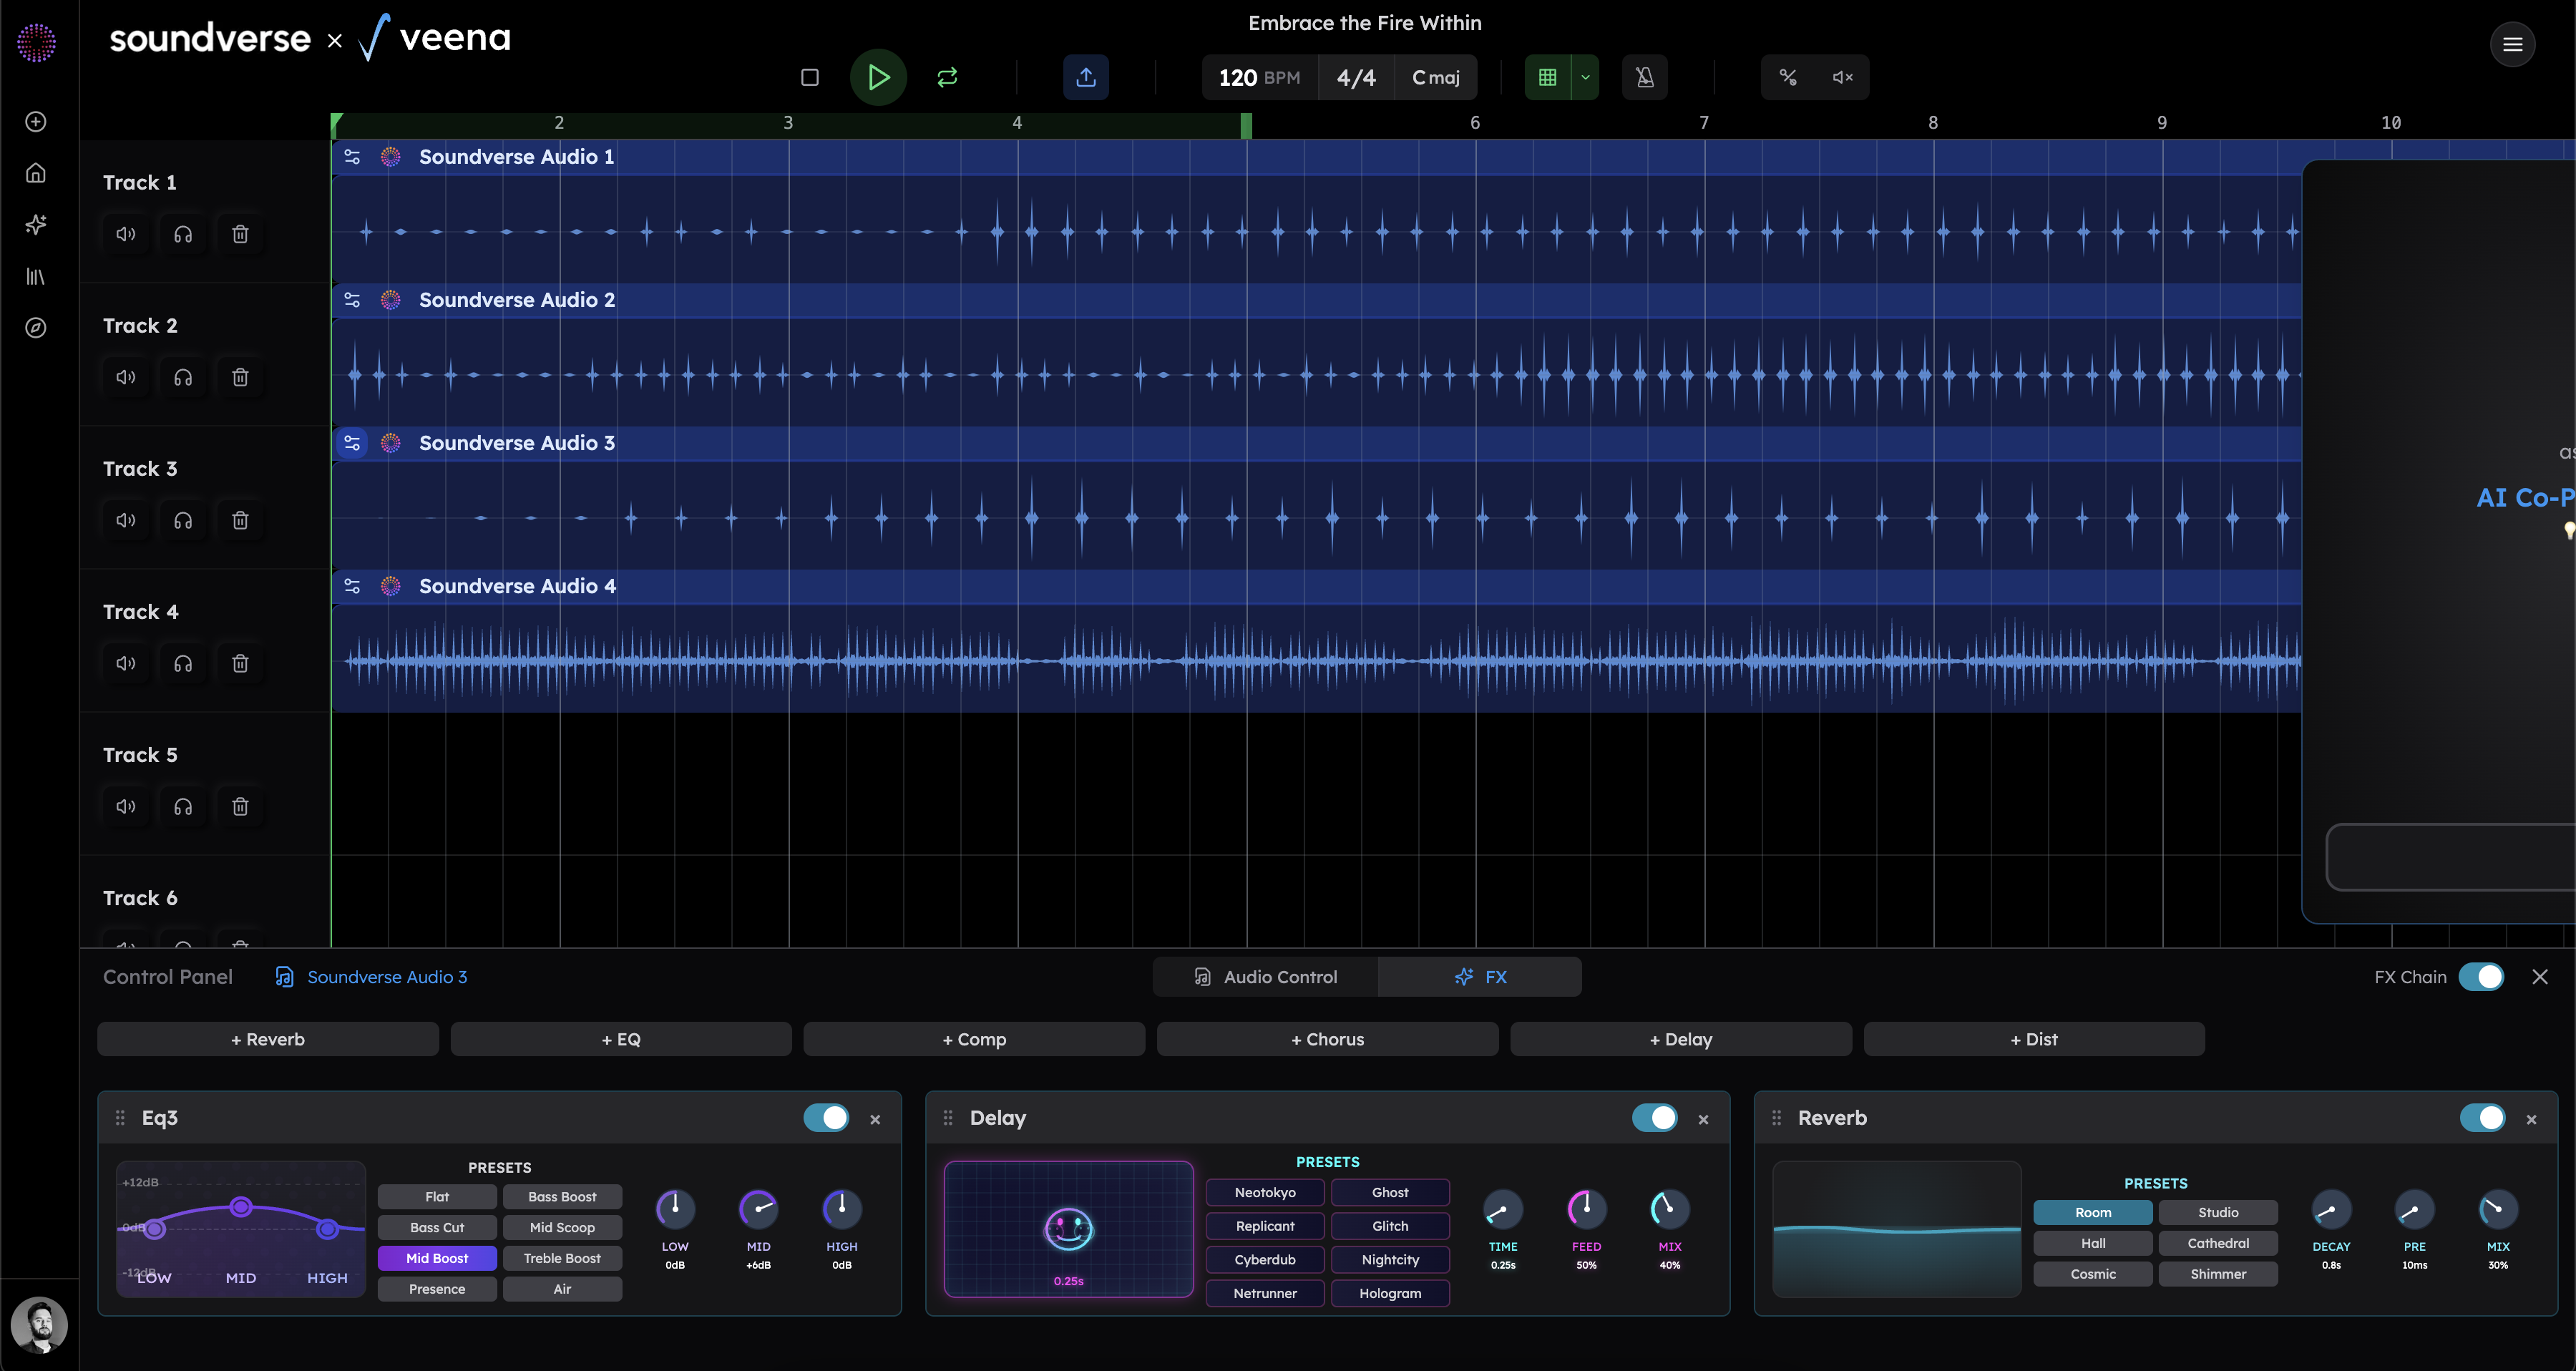Screen dimensions: 2576x1371
Task: Go to home via sidebar icon
Action: pyautogui.click(x=36, y=173)
